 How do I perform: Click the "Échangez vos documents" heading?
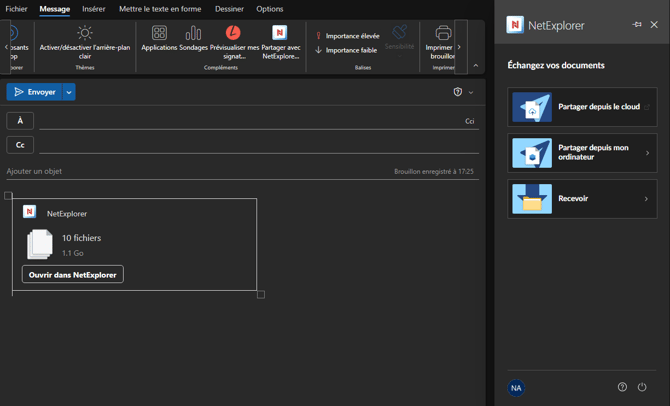point(556,65)
